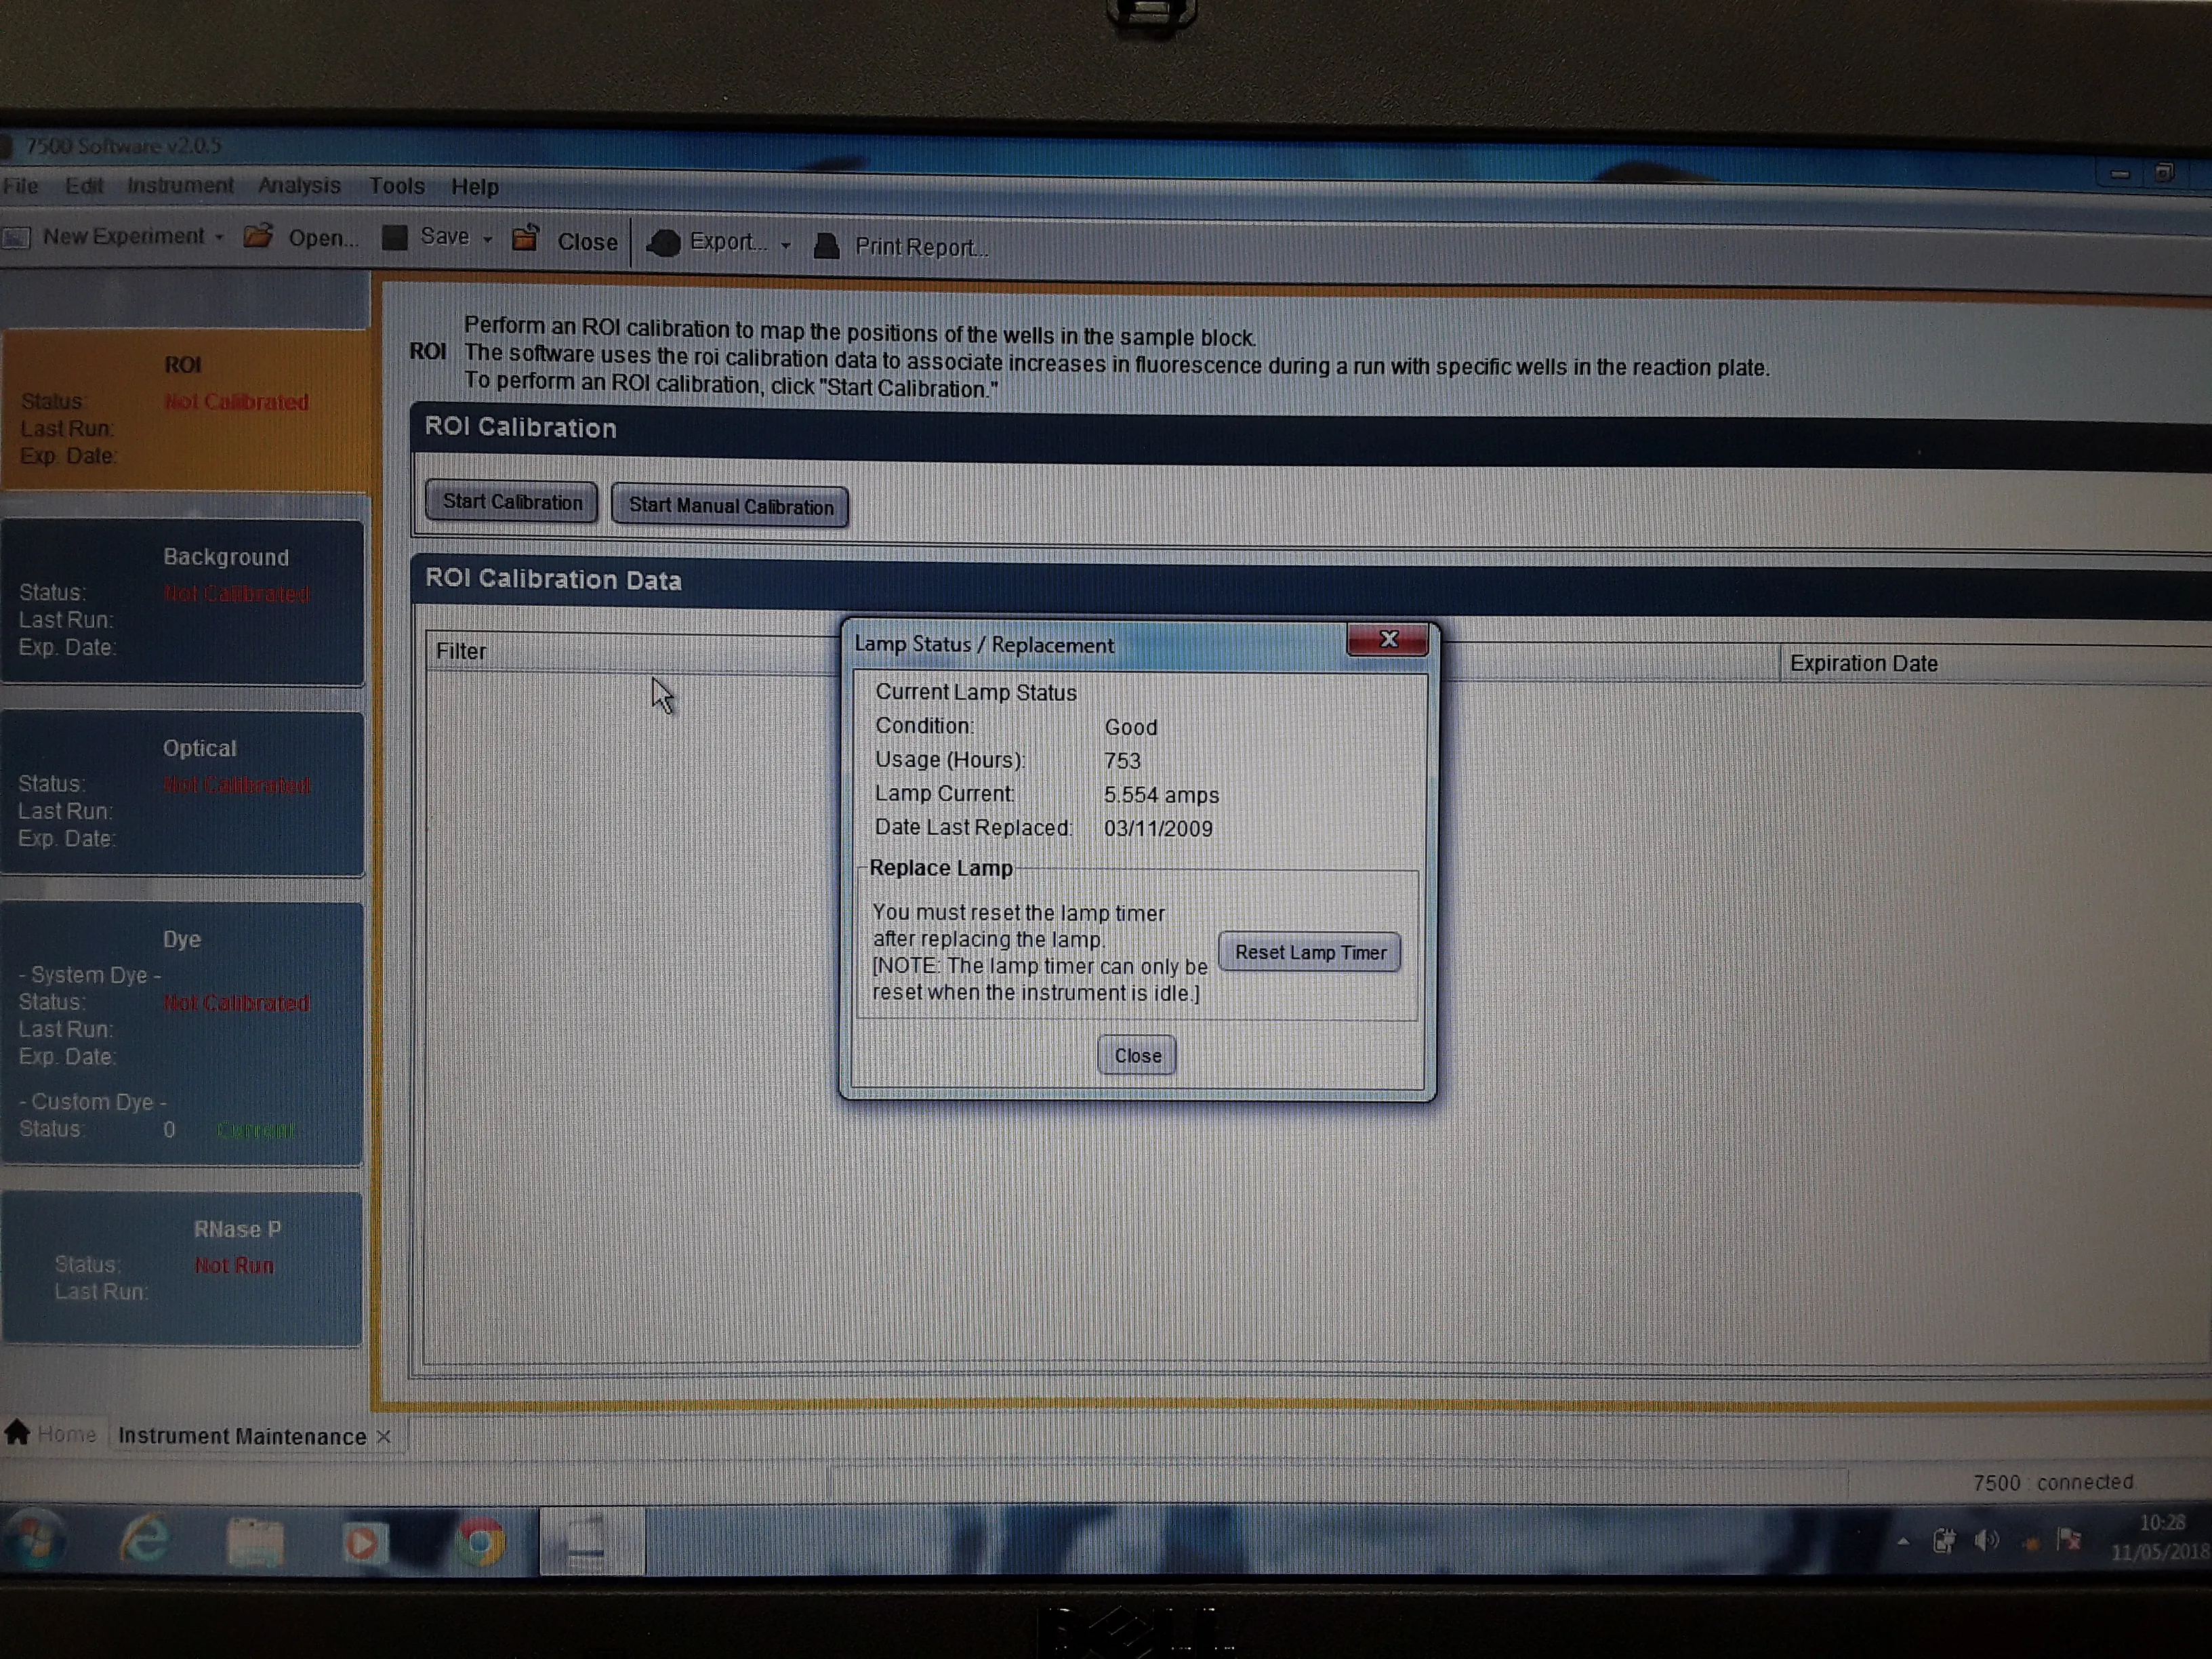This screenshot has width=2212, height=1659.
Task: Open the Tools menu
Action: point(397,187)
